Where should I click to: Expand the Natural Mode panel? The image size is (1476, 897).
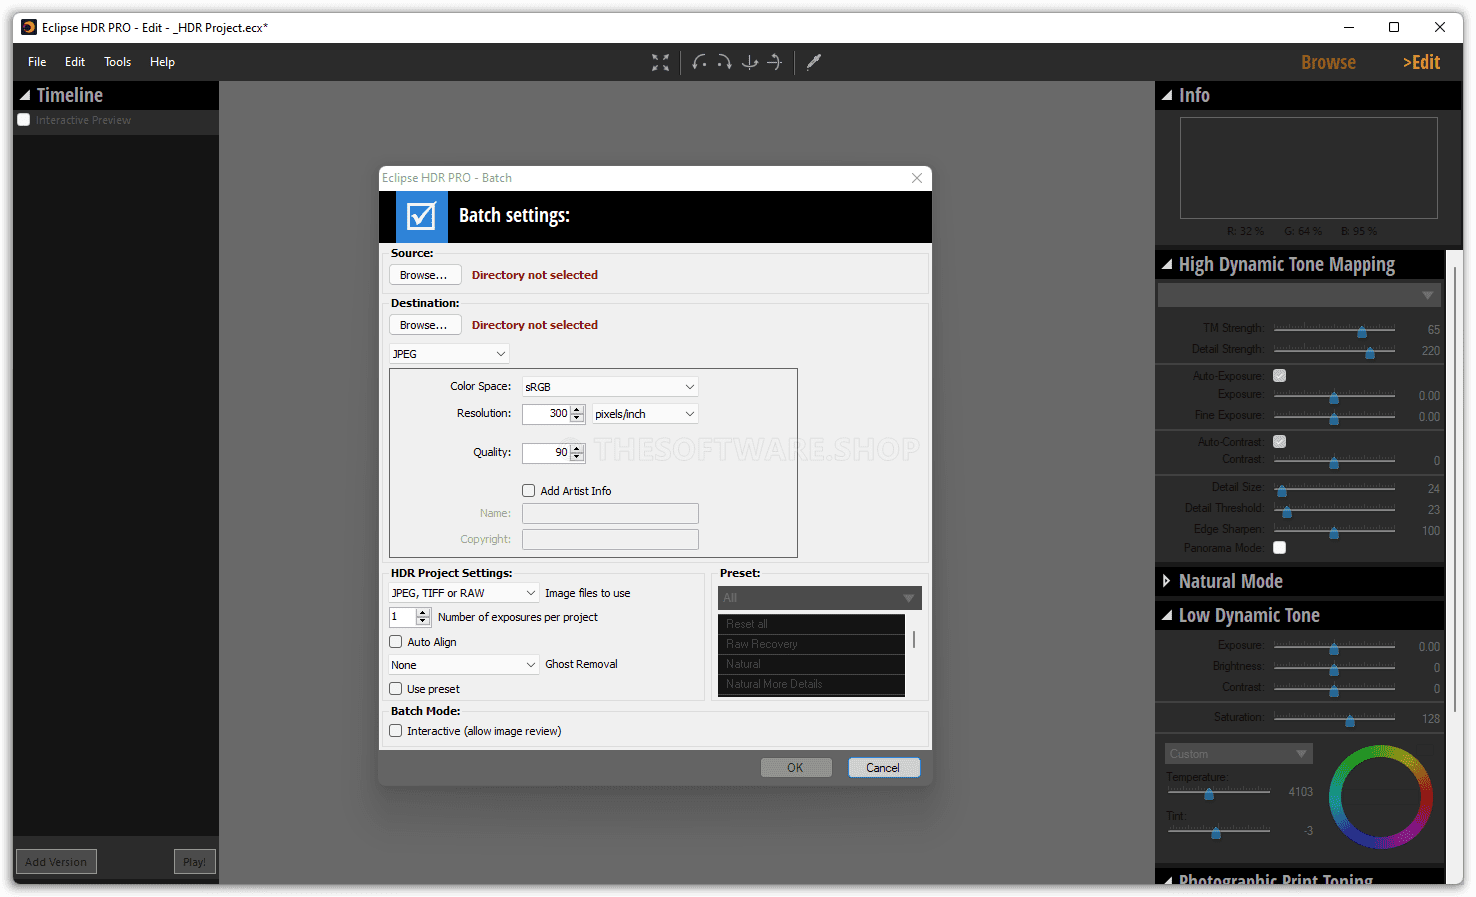pos(1167,581)
